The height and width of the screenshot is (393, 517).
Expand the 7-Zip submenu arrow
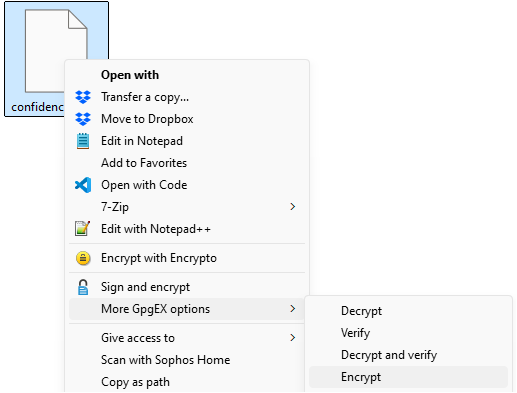tap(293, 207)
